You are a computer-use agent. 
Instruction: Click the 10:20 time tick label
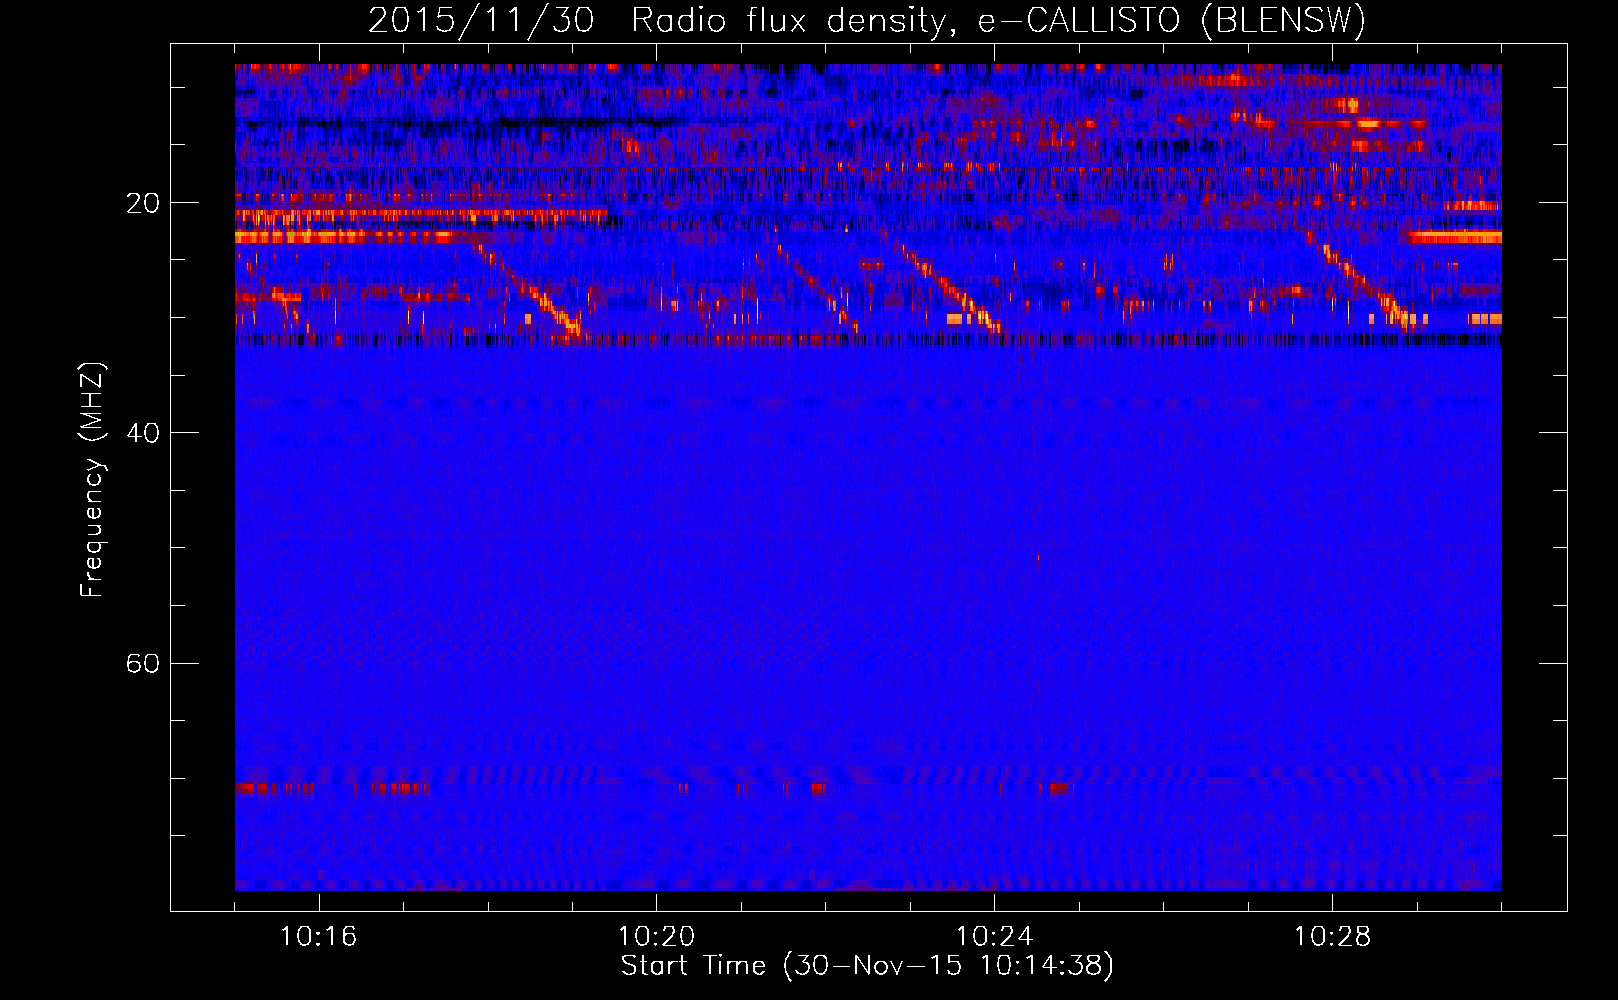[656, 937]
